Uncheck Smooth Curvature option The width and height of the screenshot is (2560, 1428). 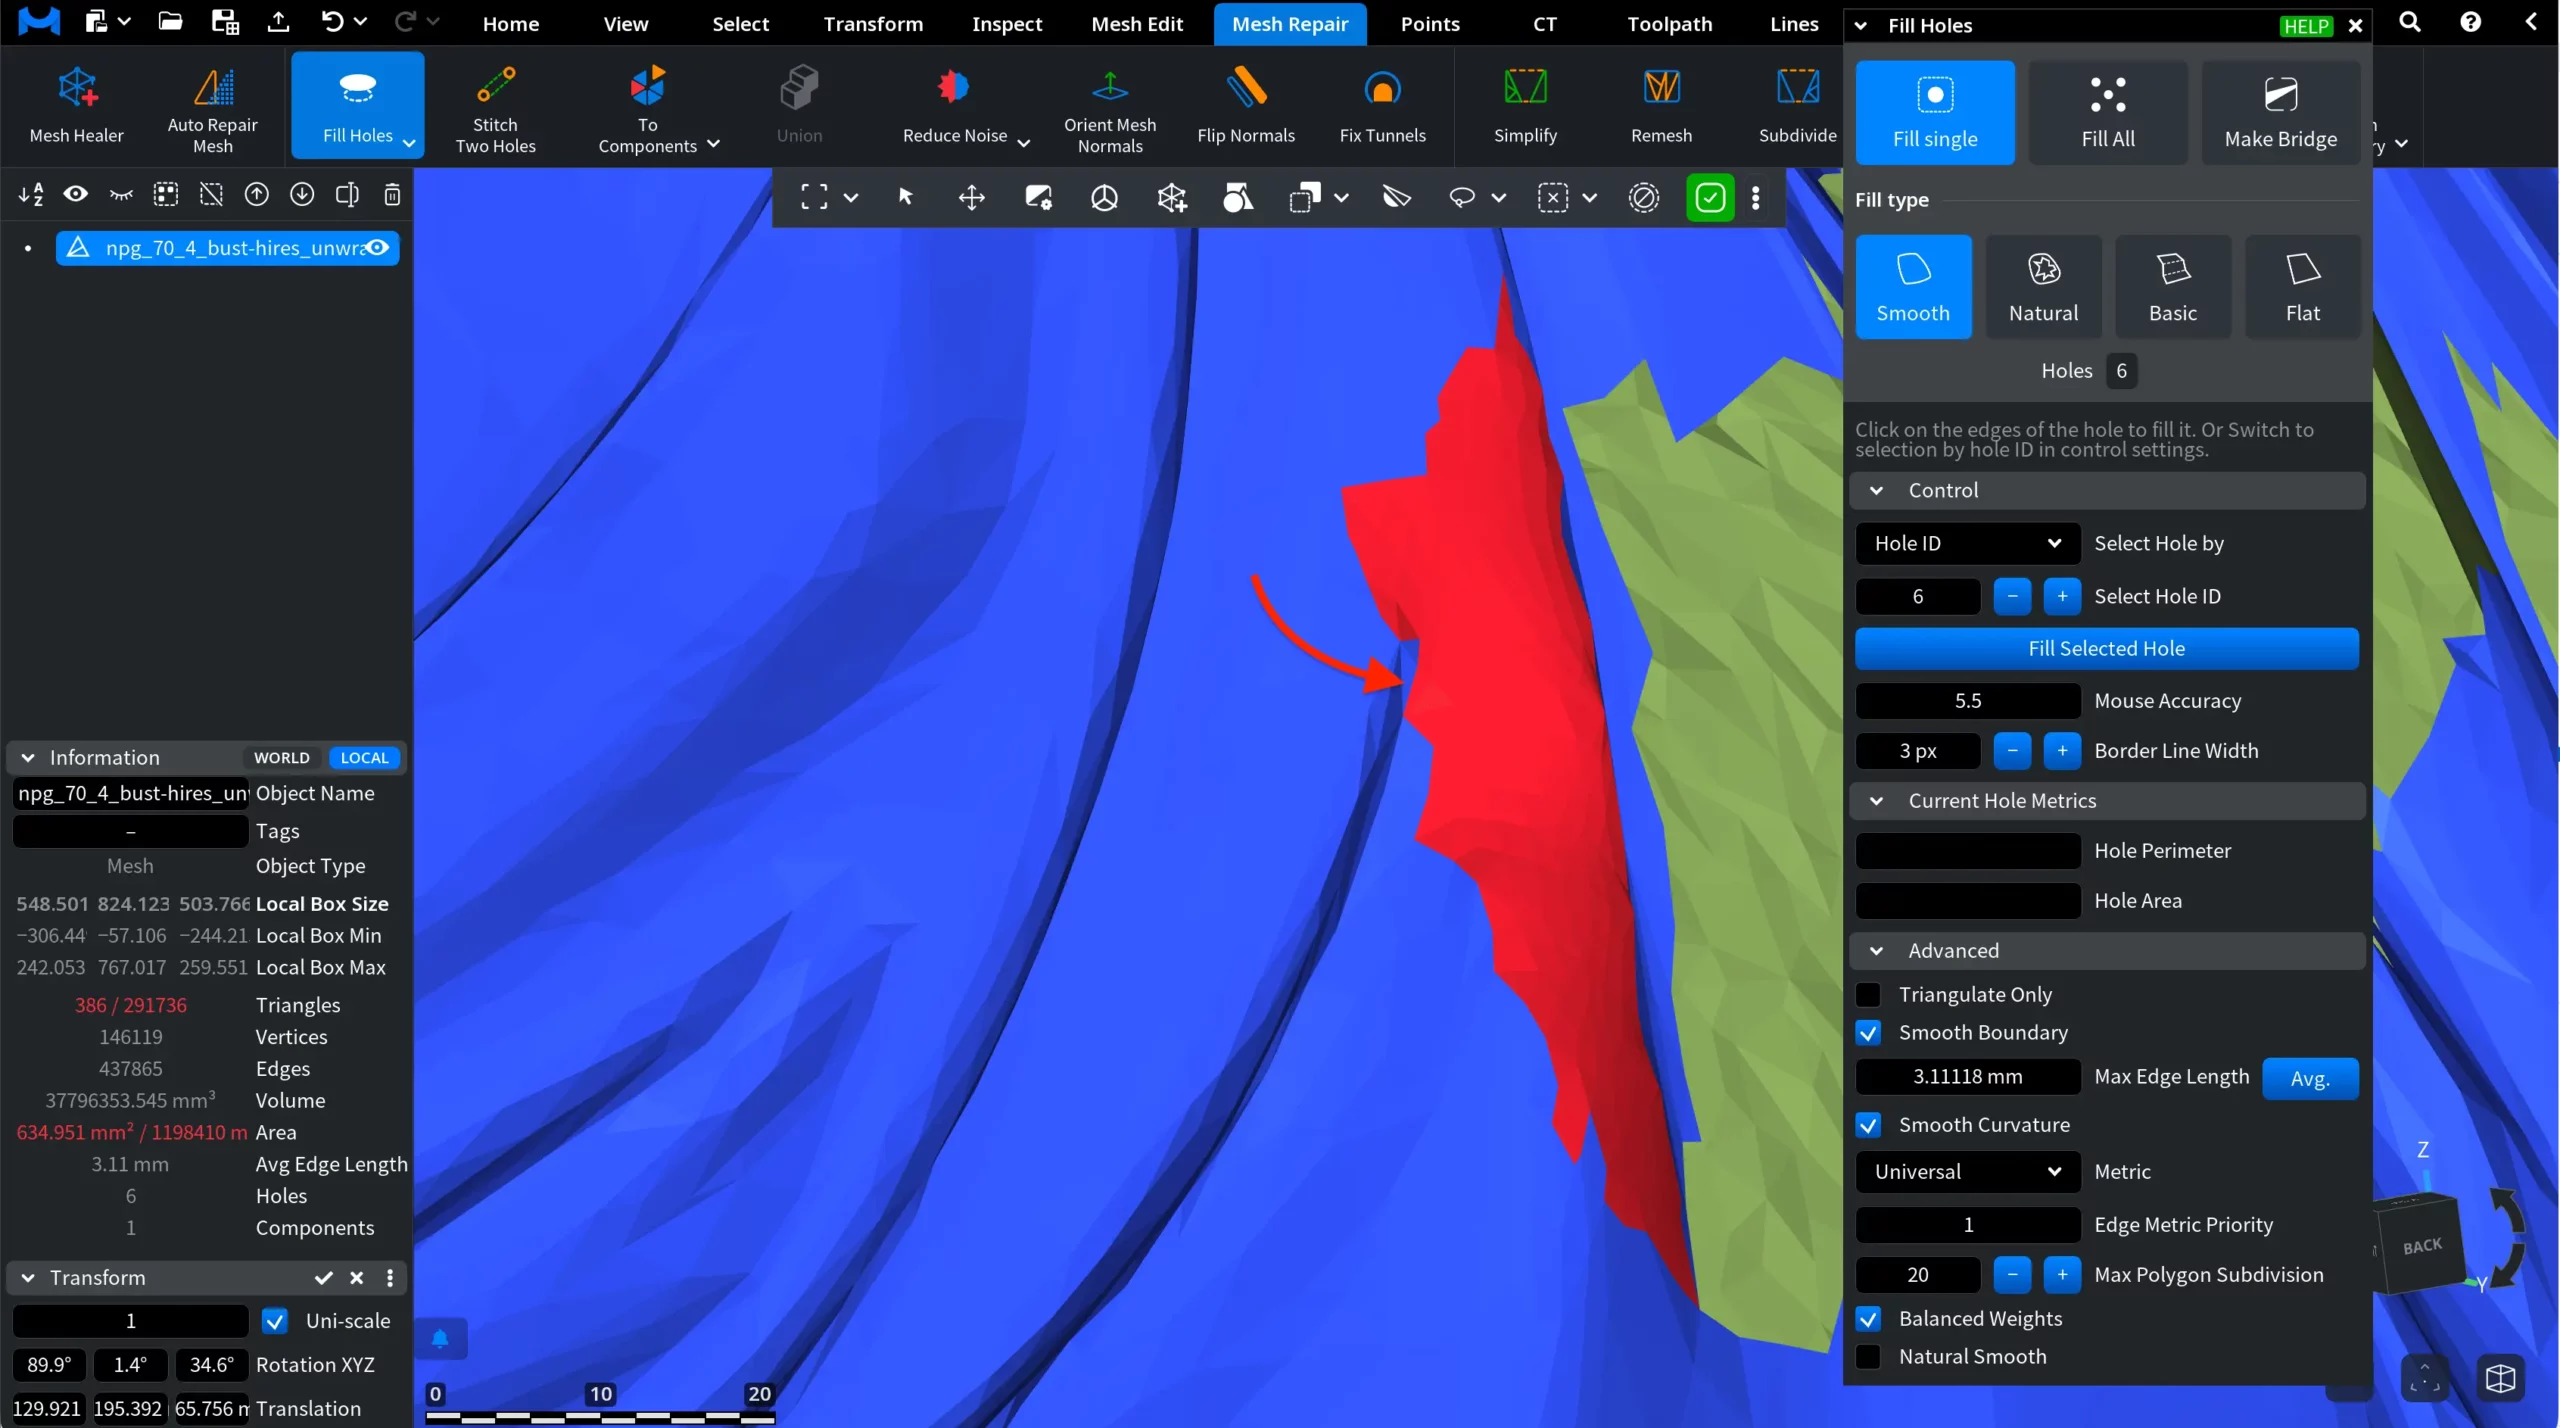point(1867,1124)
